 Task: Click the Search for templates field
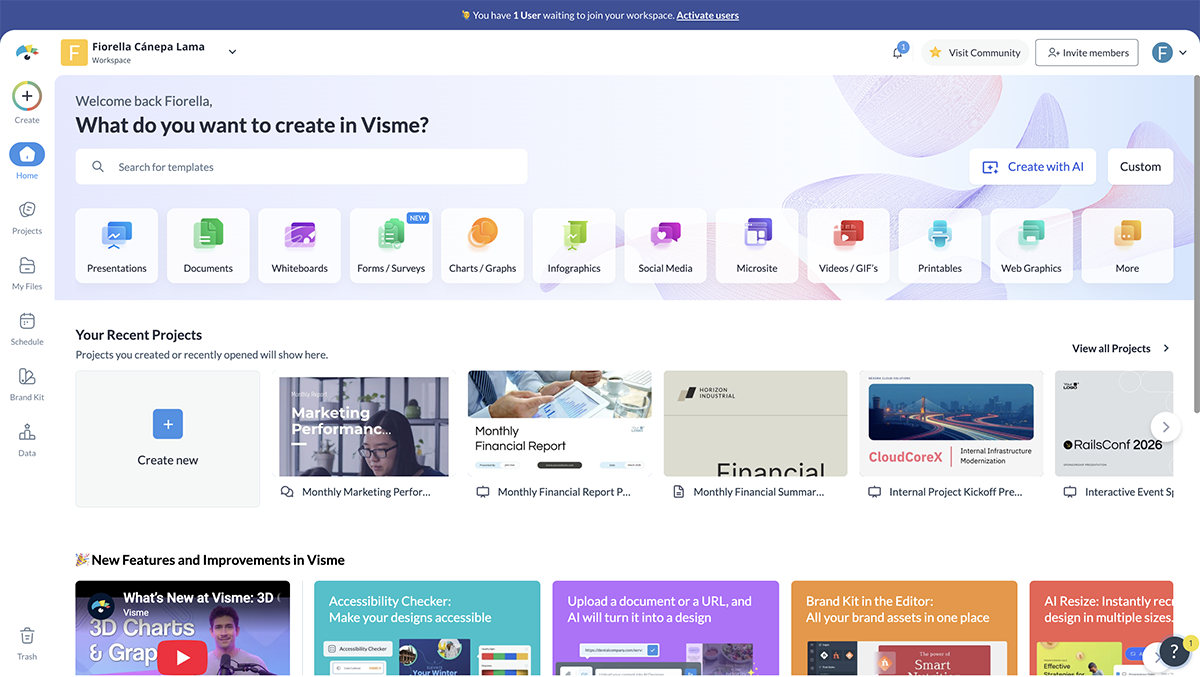tap(301, 167)
